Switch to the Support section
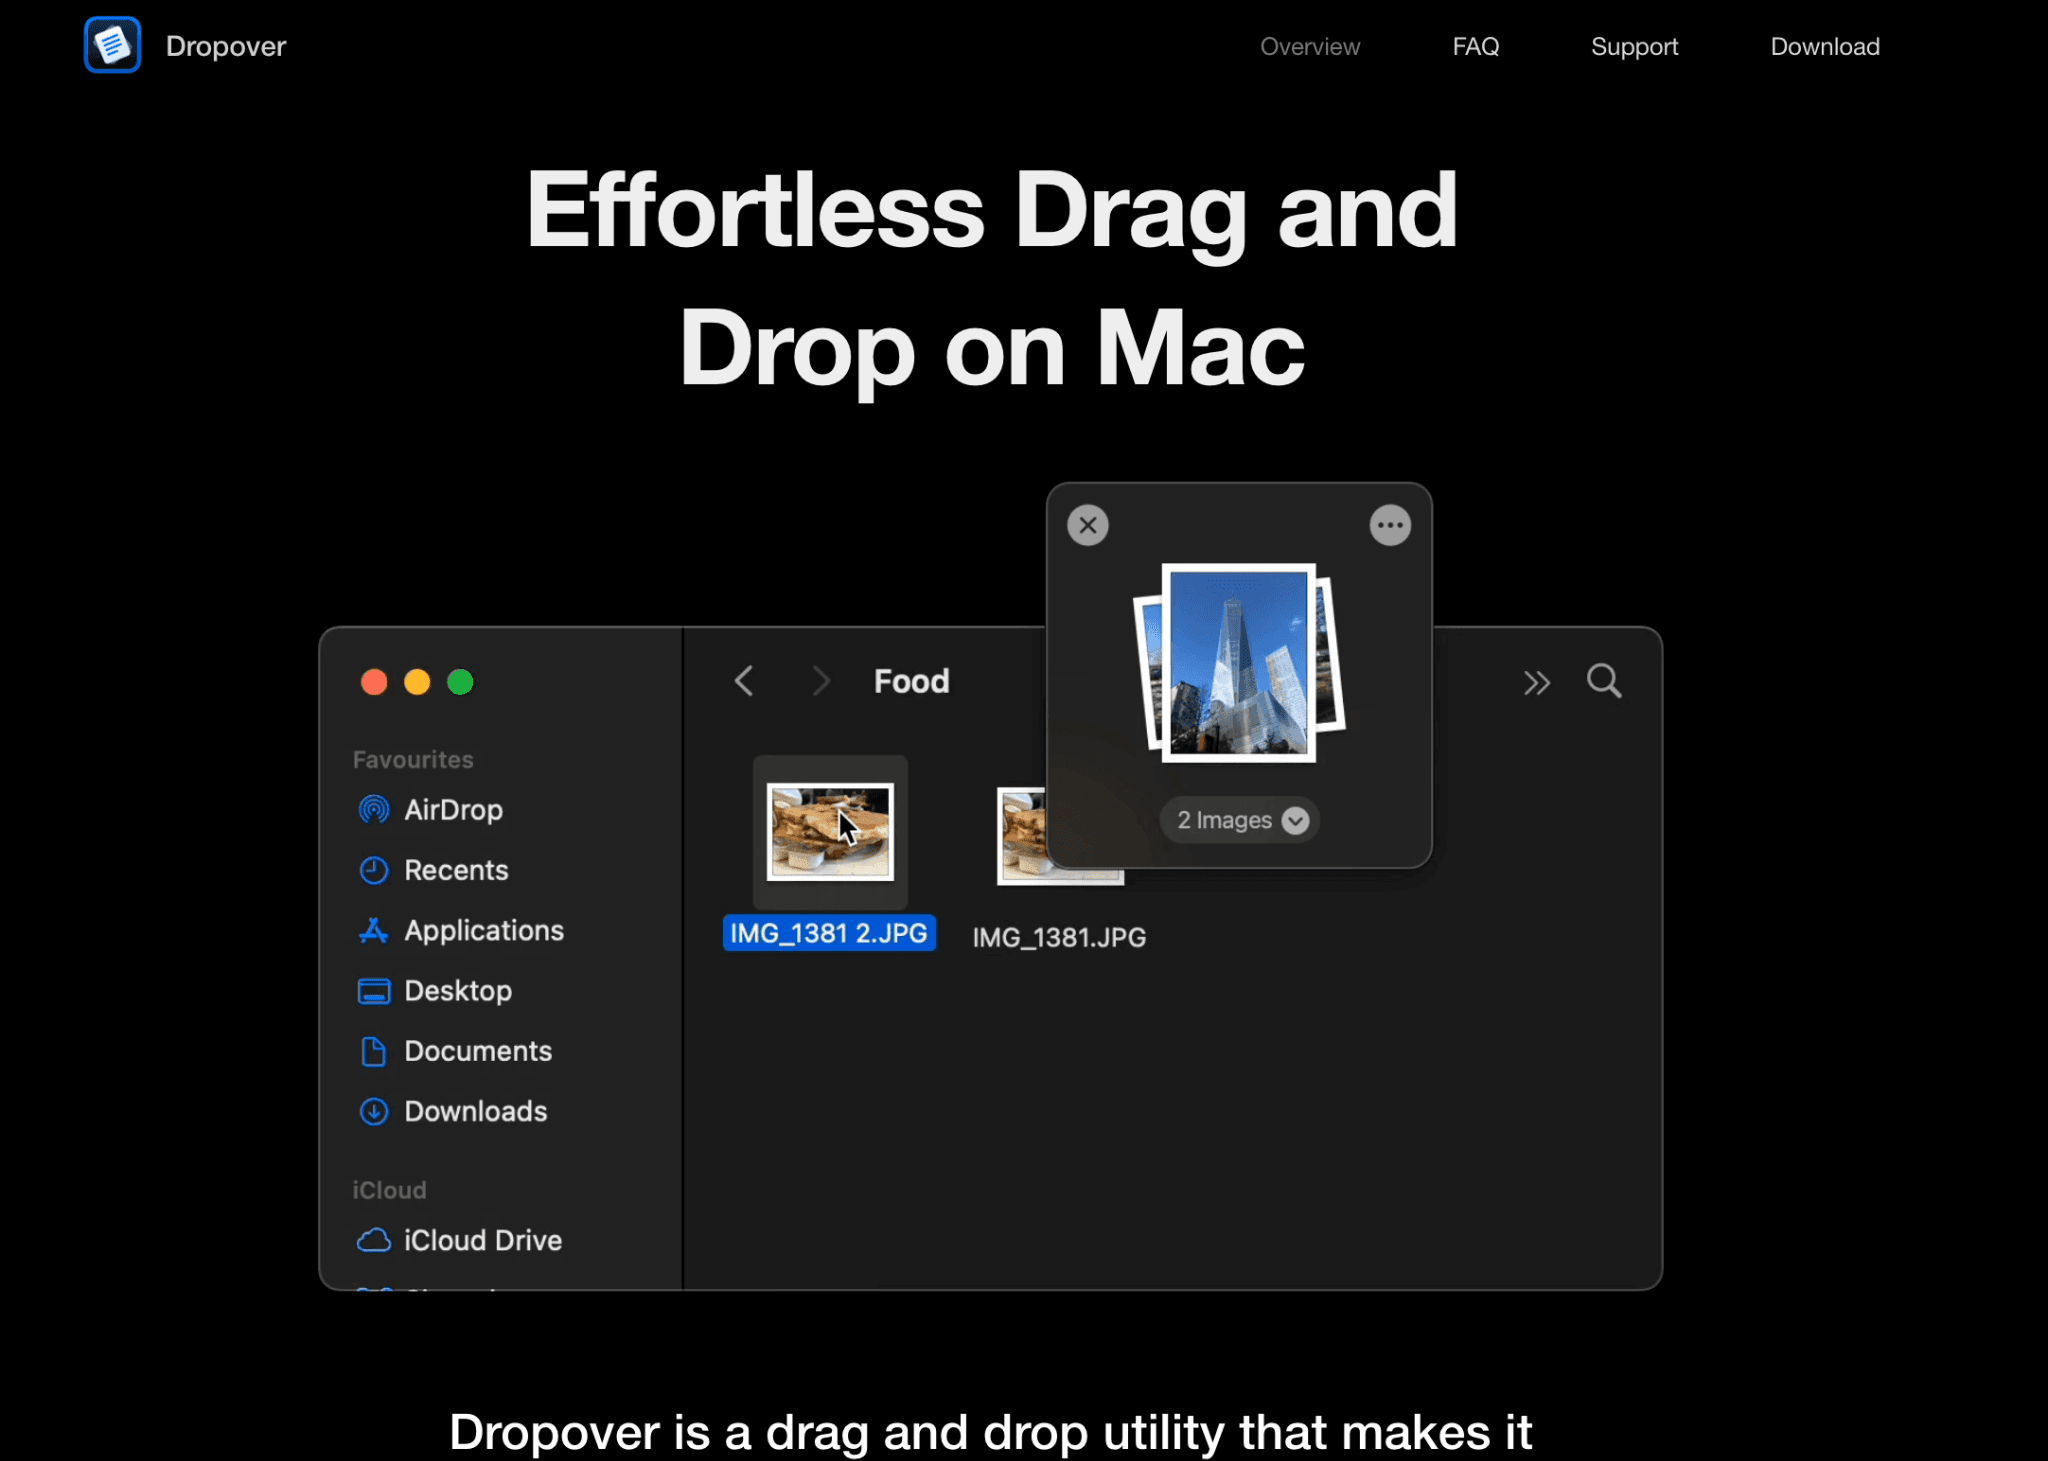This screenshot has height=1461, width=2048. (x=1634, y=46)
